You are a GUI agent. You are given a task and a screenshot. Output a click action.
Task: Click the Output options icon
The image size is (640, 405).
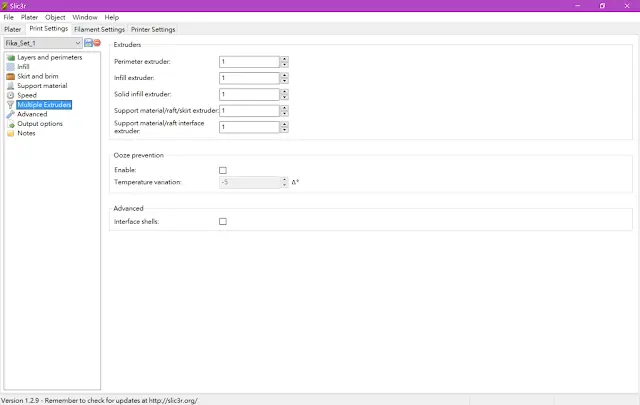click(11, 124)
